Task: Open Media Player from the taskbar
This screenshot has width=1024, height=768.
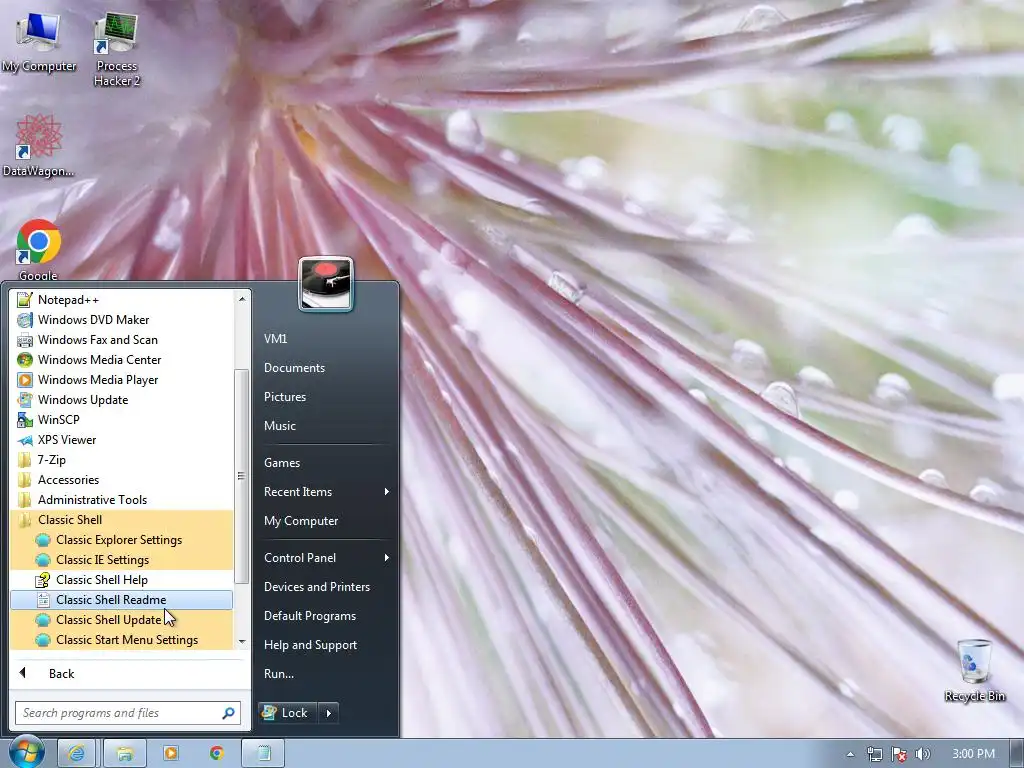Action: [170, 753]
